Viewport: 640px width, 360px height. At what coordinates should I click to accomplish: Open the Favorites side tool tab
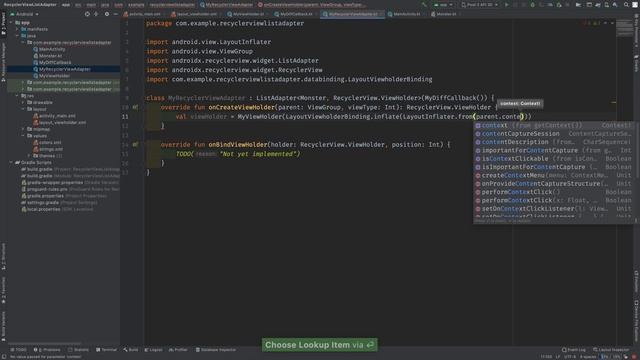(x=3, y=290)
